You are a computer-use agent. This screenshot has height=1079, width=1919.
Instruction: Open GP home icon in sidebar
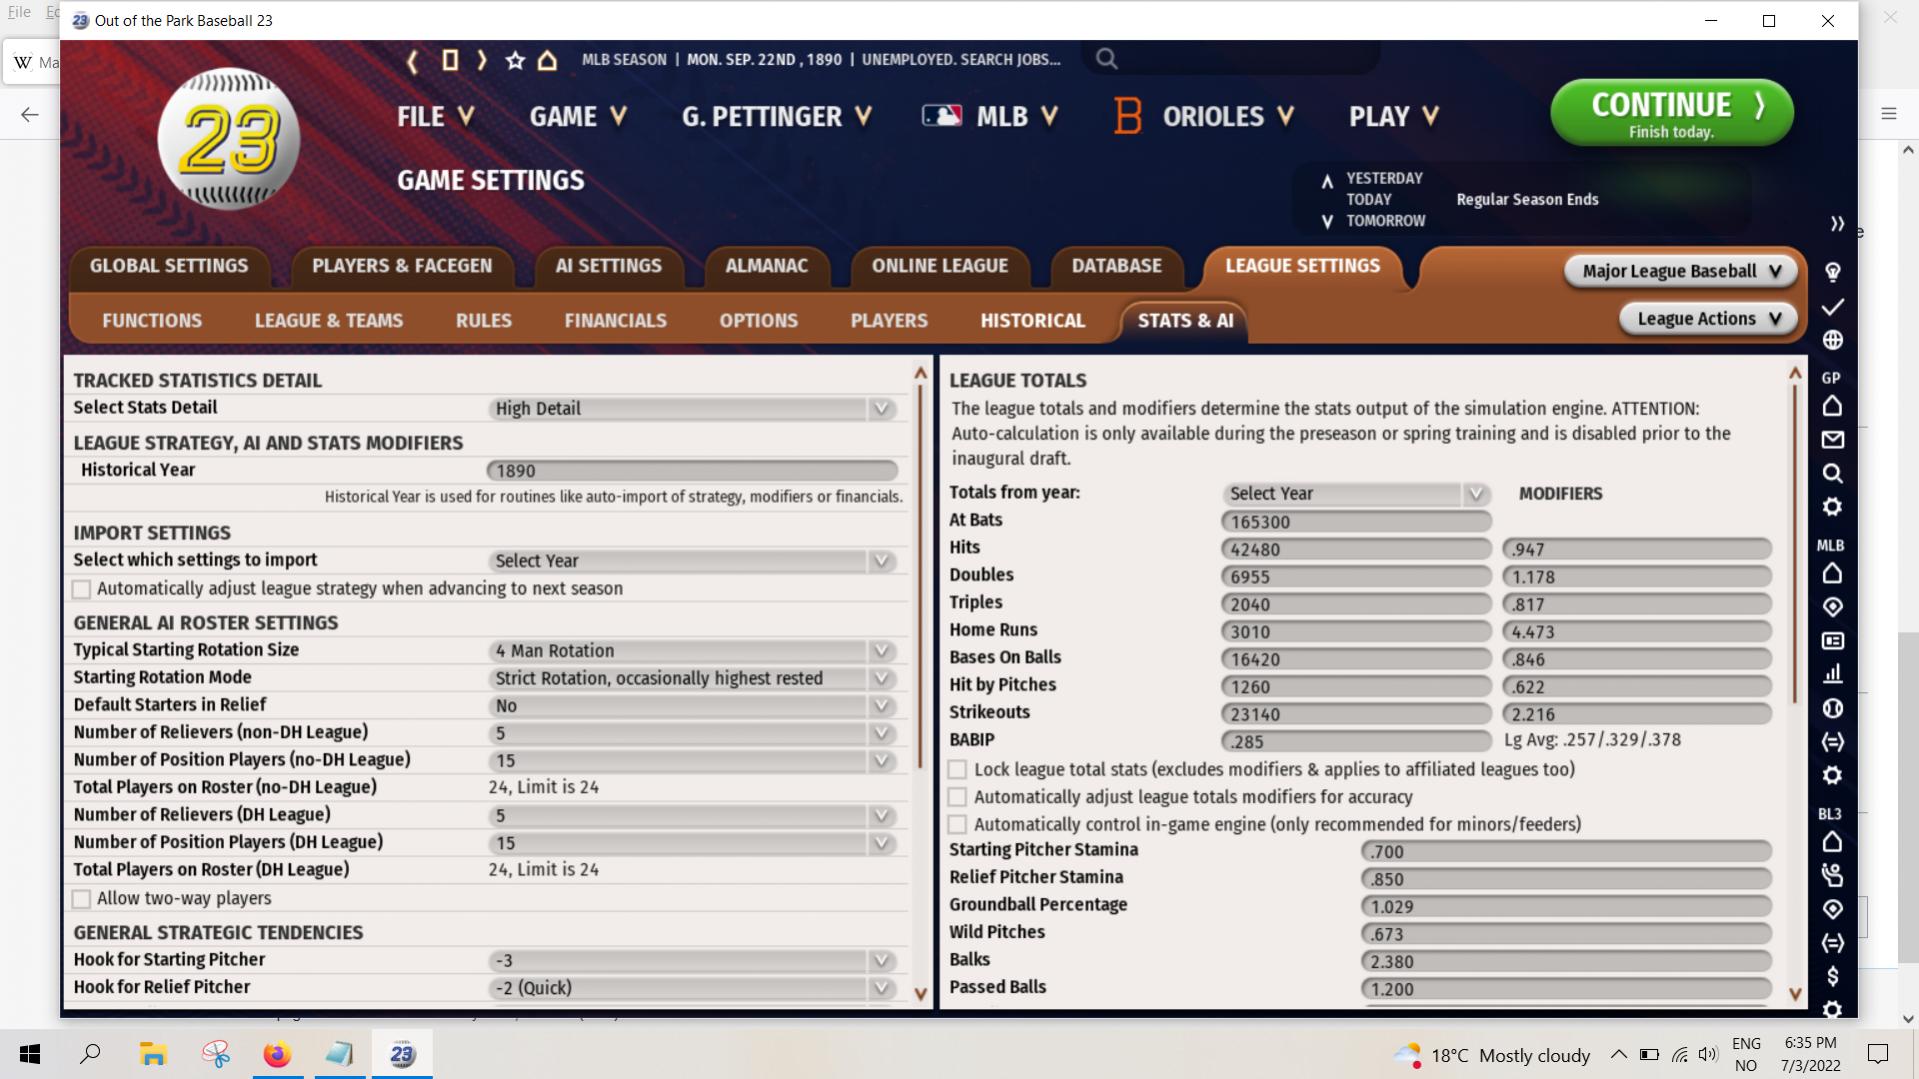coord(1832,406)
